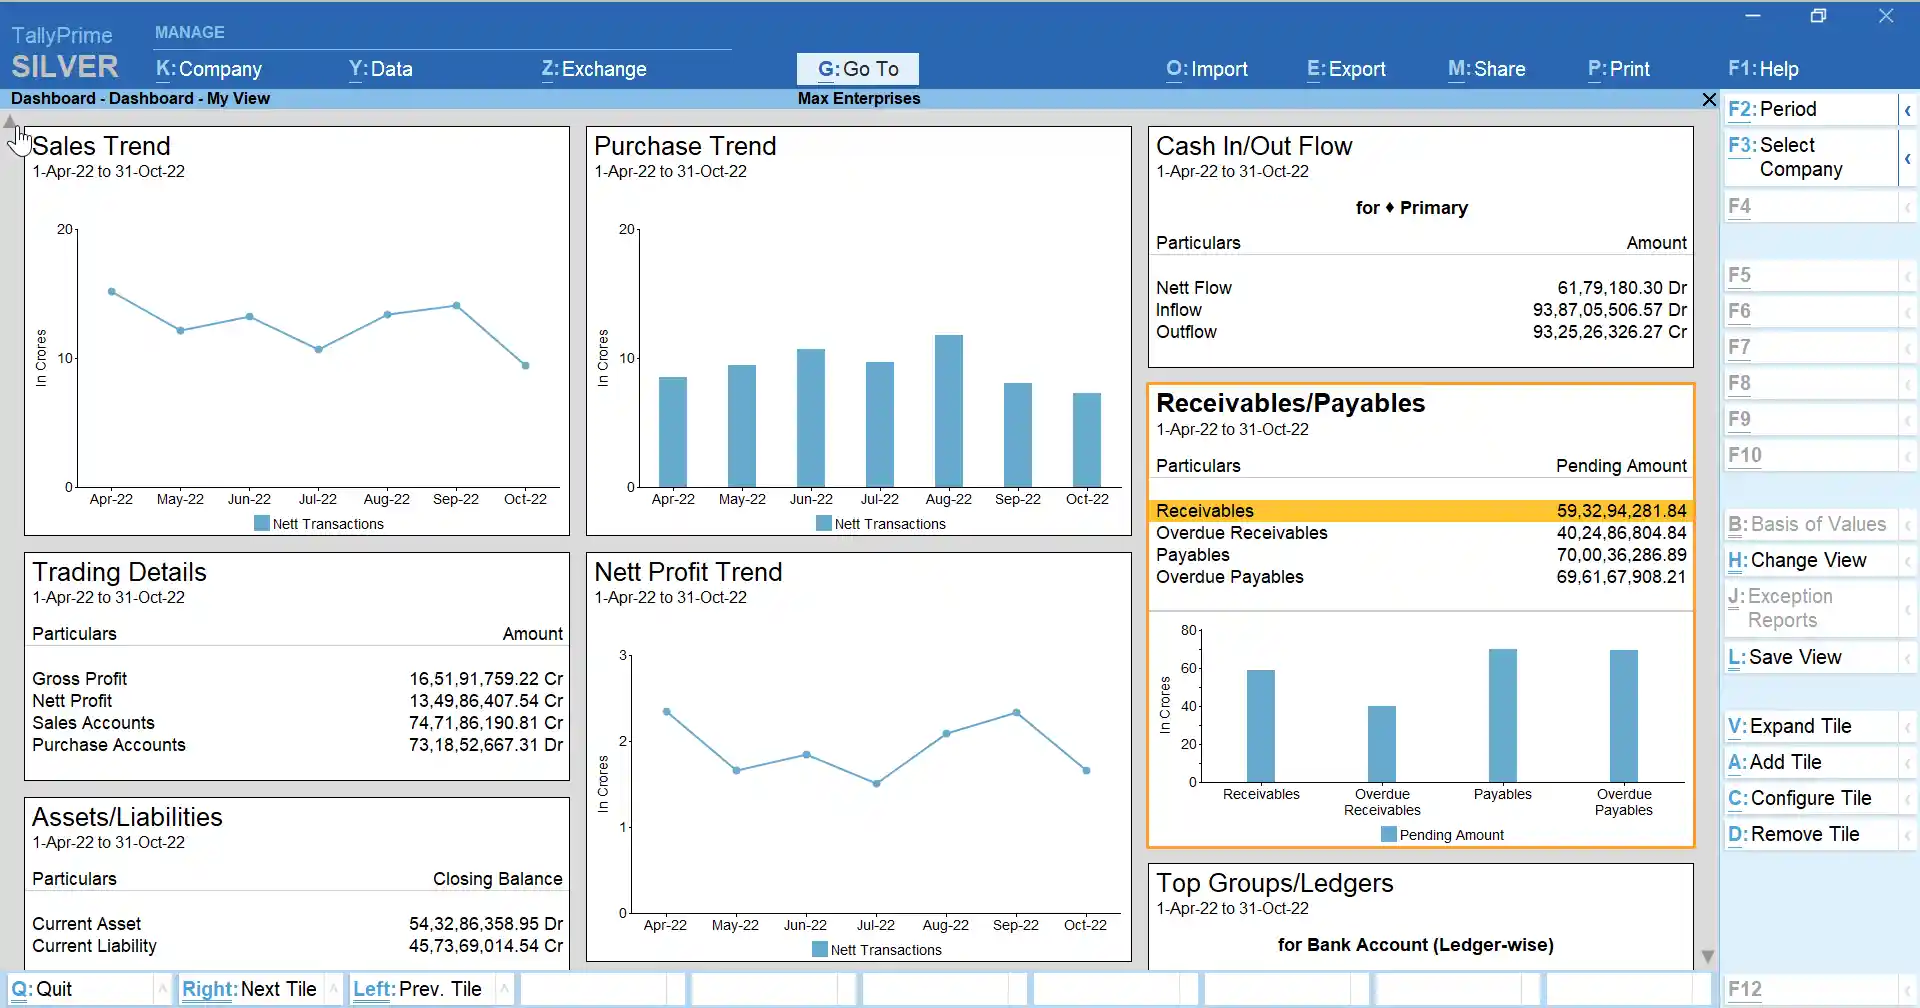Click A: Add Tile

tap(1775, 761)
